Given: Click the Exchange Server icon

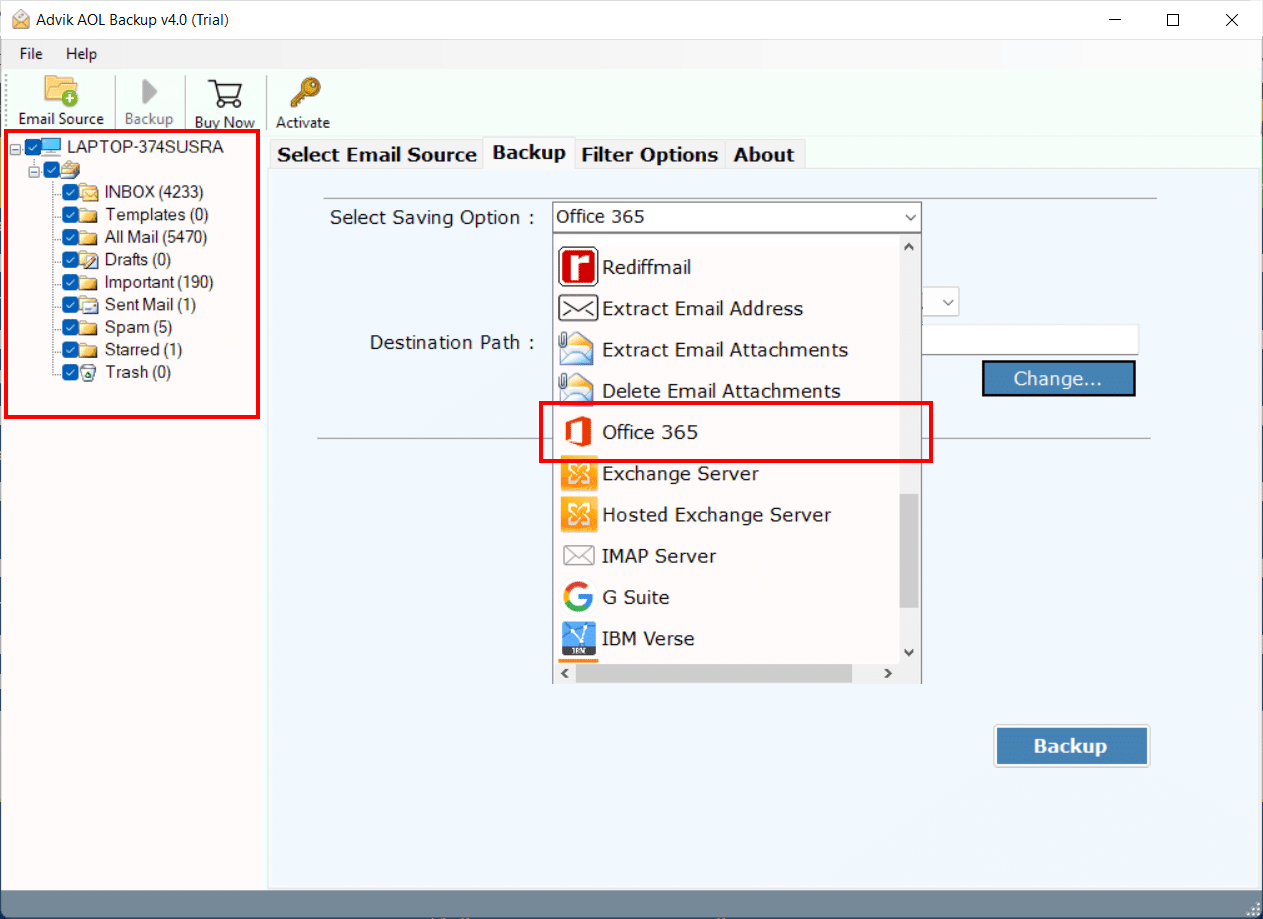Looking at the screenshot, I should point(578,473).
